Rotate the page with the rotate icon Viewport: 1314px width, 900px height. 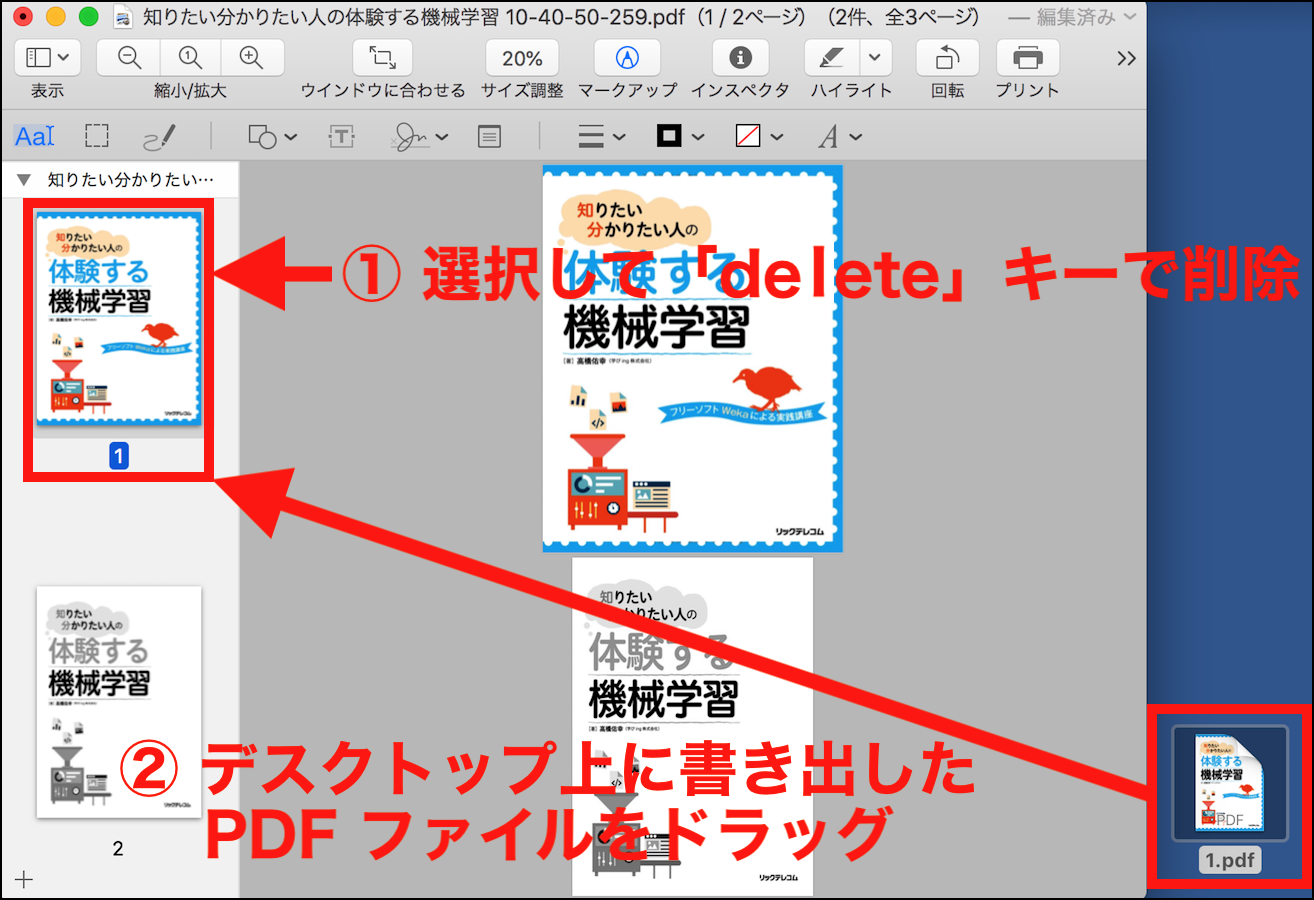click(947, 58)
